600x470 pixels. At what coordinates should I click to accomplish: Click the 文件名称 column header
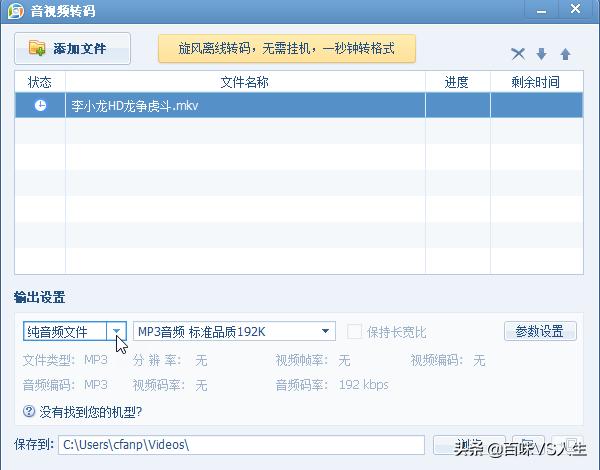pyautogui.click(x=245, y=82)
